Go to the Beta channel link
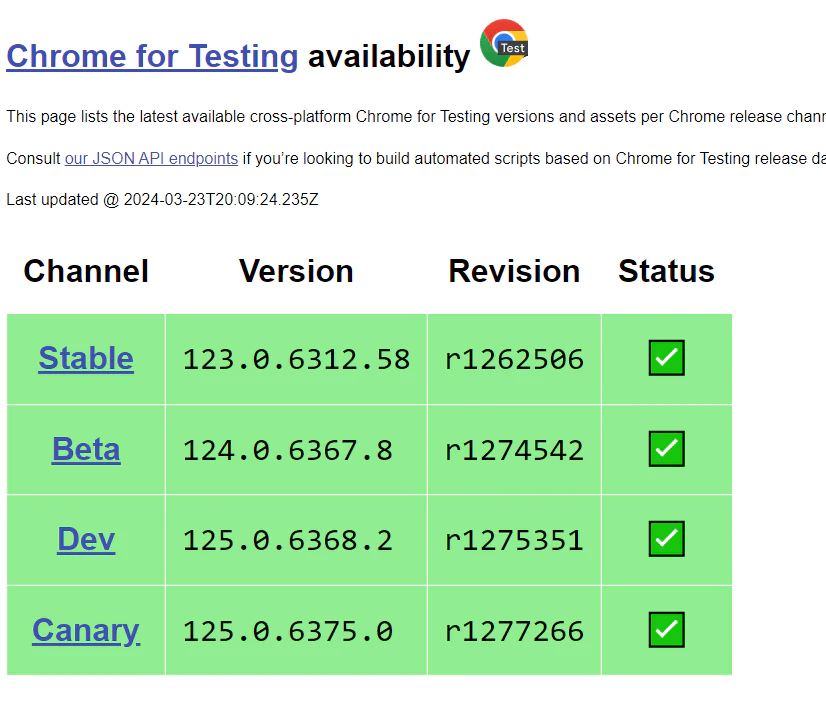 click(86, 450)
